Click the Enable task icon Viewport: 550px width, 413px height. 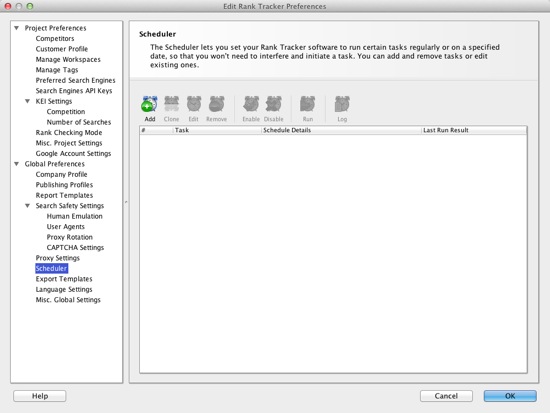(251, 104)
